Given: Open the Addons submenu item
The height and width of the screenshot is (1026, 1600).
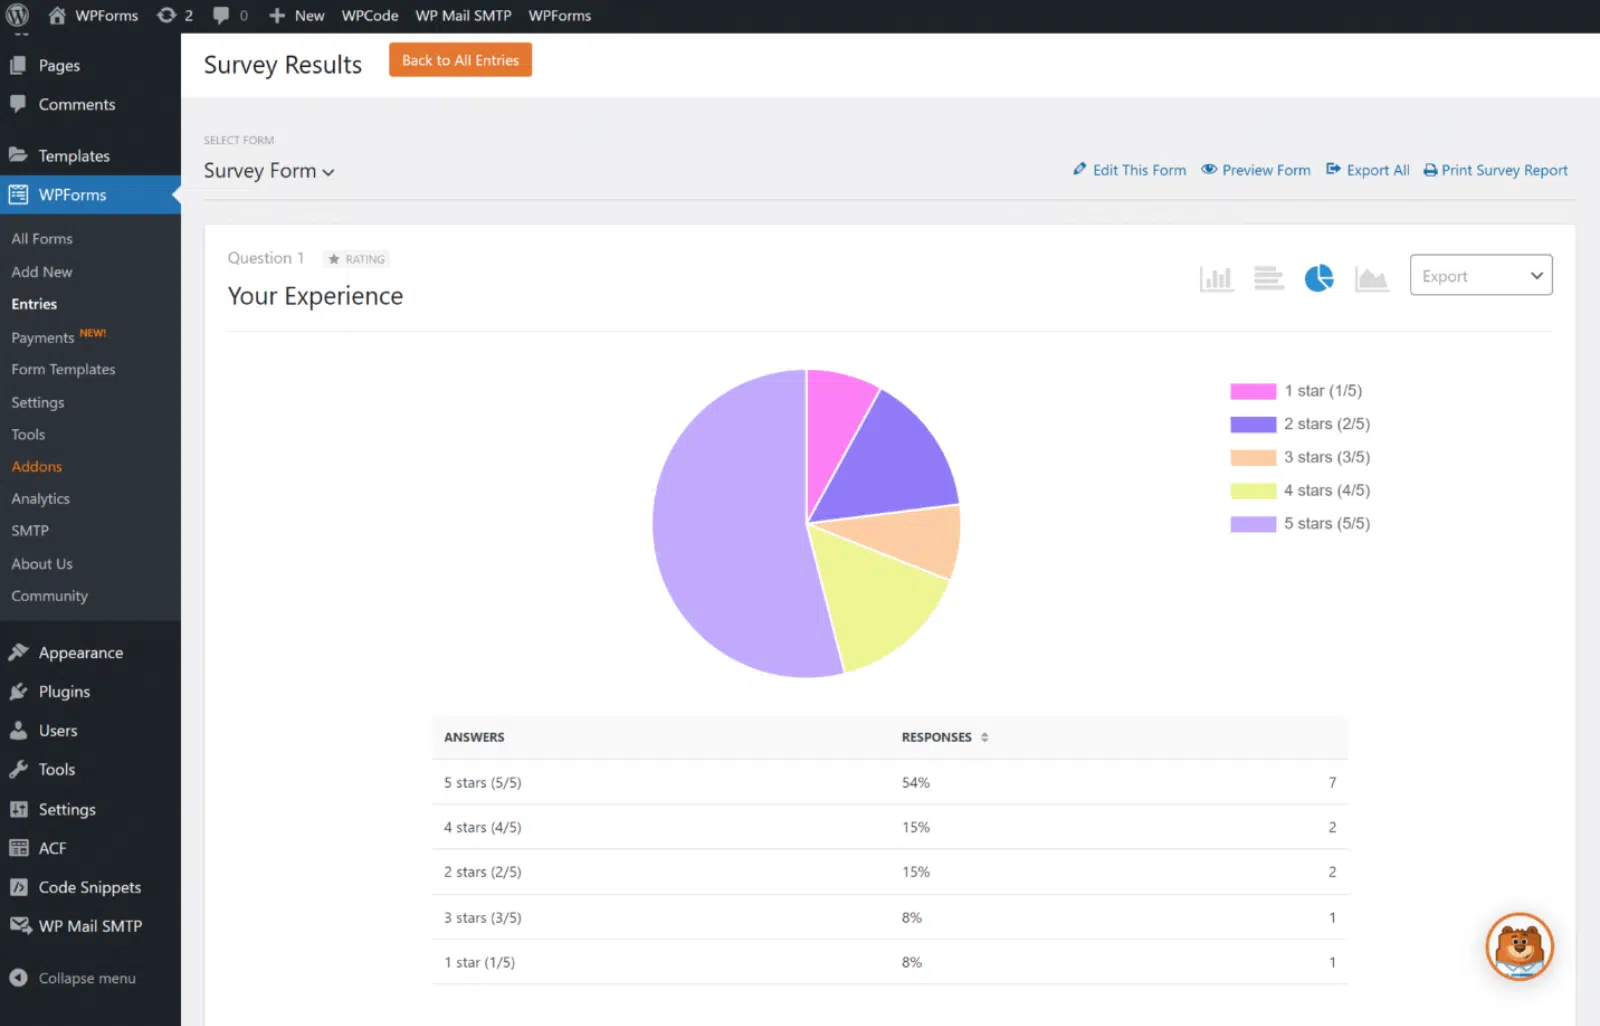Looking at the screenshot, I should [x=37, y=466].
